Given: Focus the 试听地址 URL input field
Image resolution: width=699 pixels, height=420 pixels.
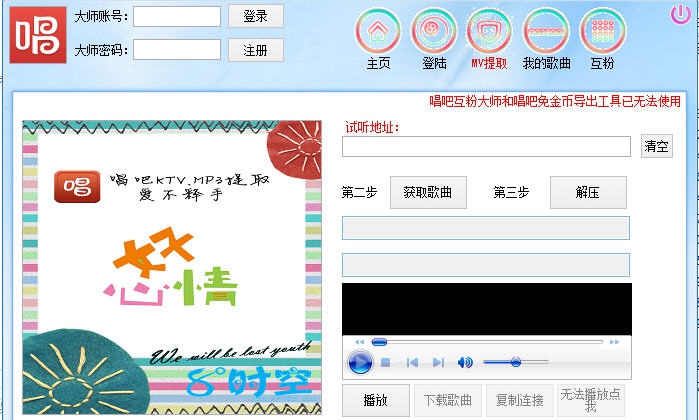Looking at the screenshot, I should (486, 147).
